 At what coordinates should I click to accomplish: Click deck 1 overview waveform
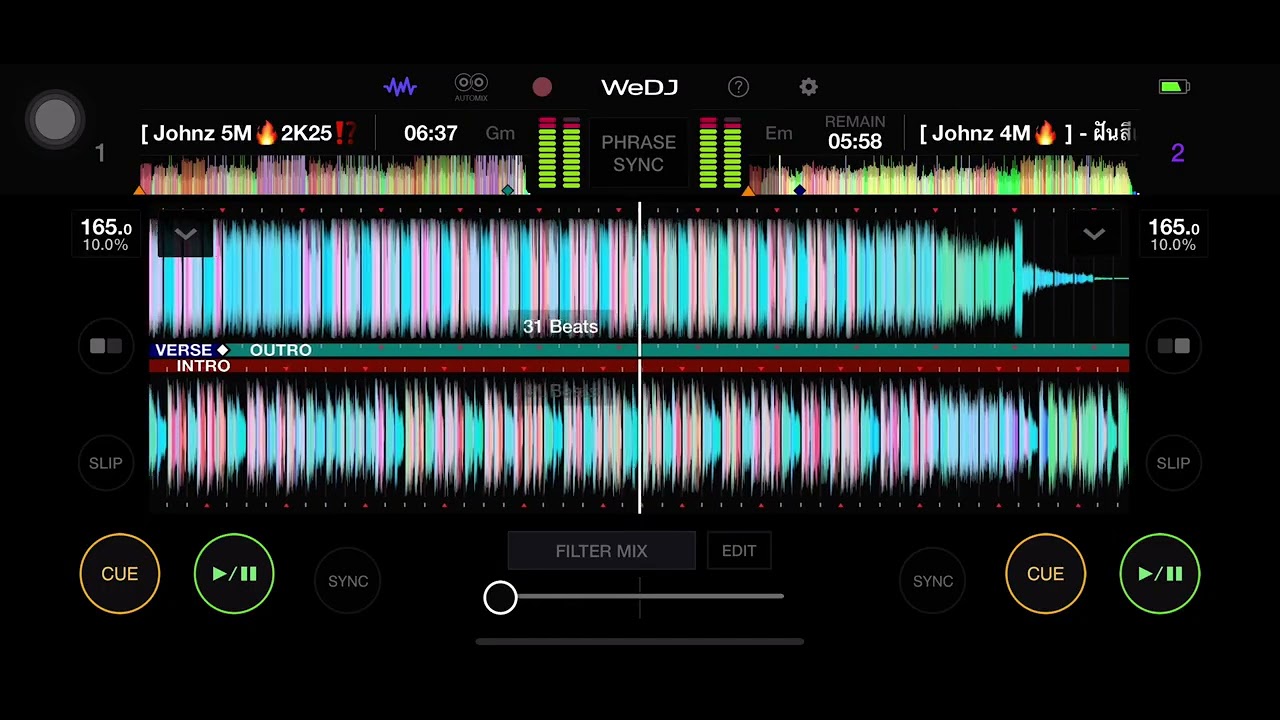click(x=334, y=174)
